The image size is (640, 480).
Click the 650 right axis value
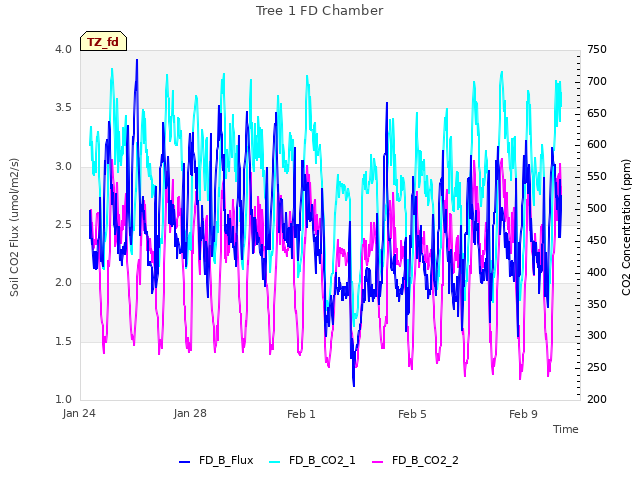[597, 113]
